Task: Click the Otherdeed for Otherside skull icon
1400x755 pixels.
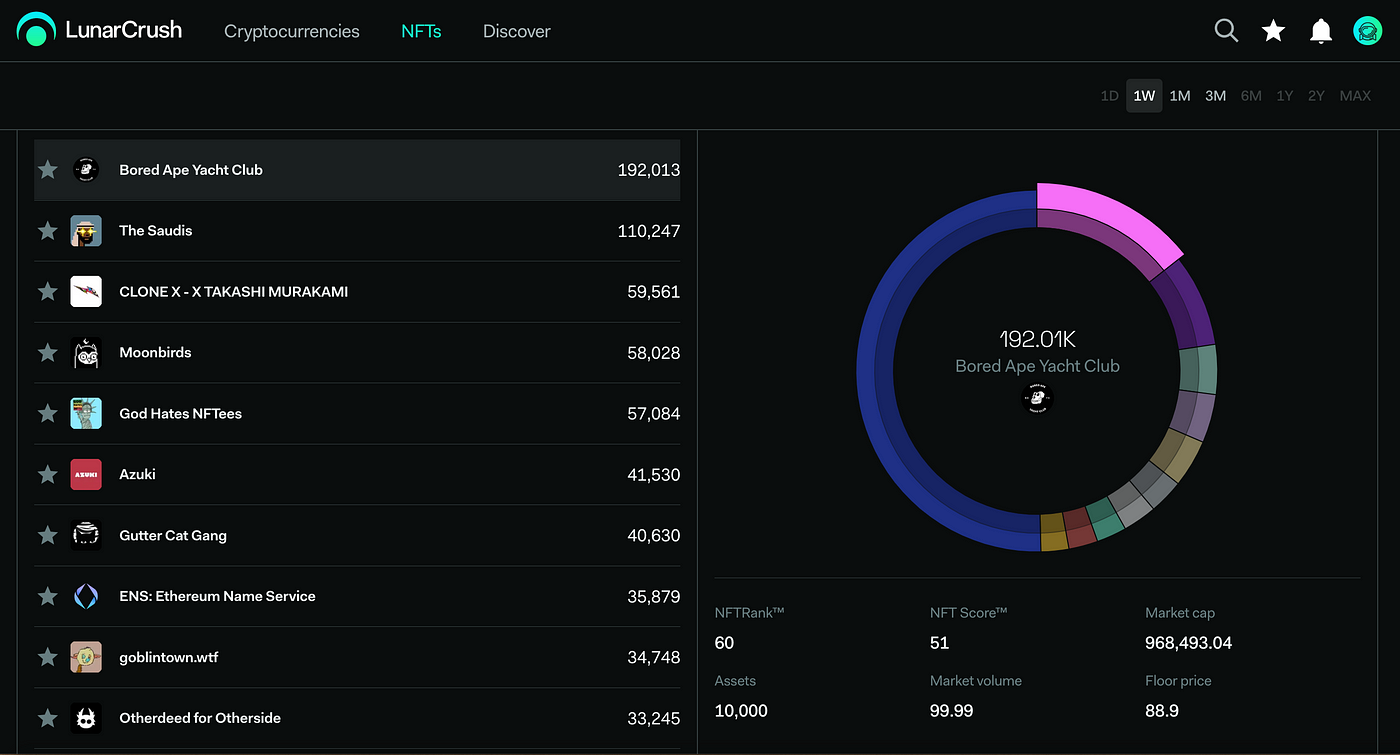Action: point(86,718)
